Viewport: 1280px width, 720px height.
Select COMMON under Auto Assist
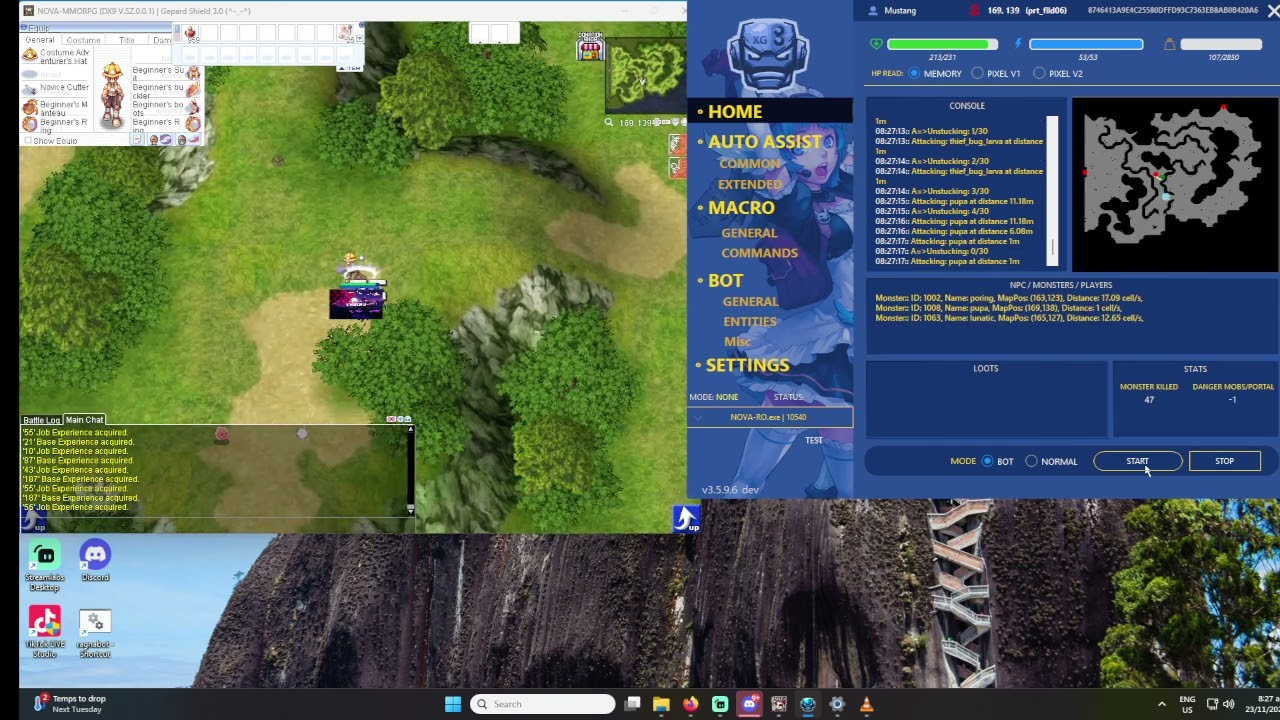(x=749, y=164)
